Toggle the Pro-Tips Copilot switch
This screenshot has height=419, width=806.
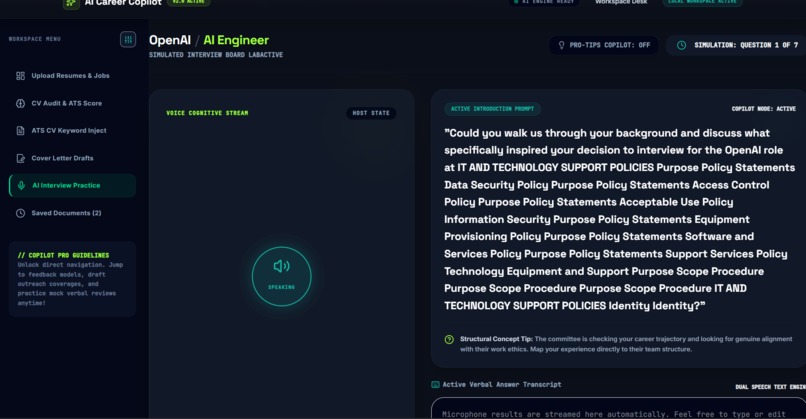[603, 45]
